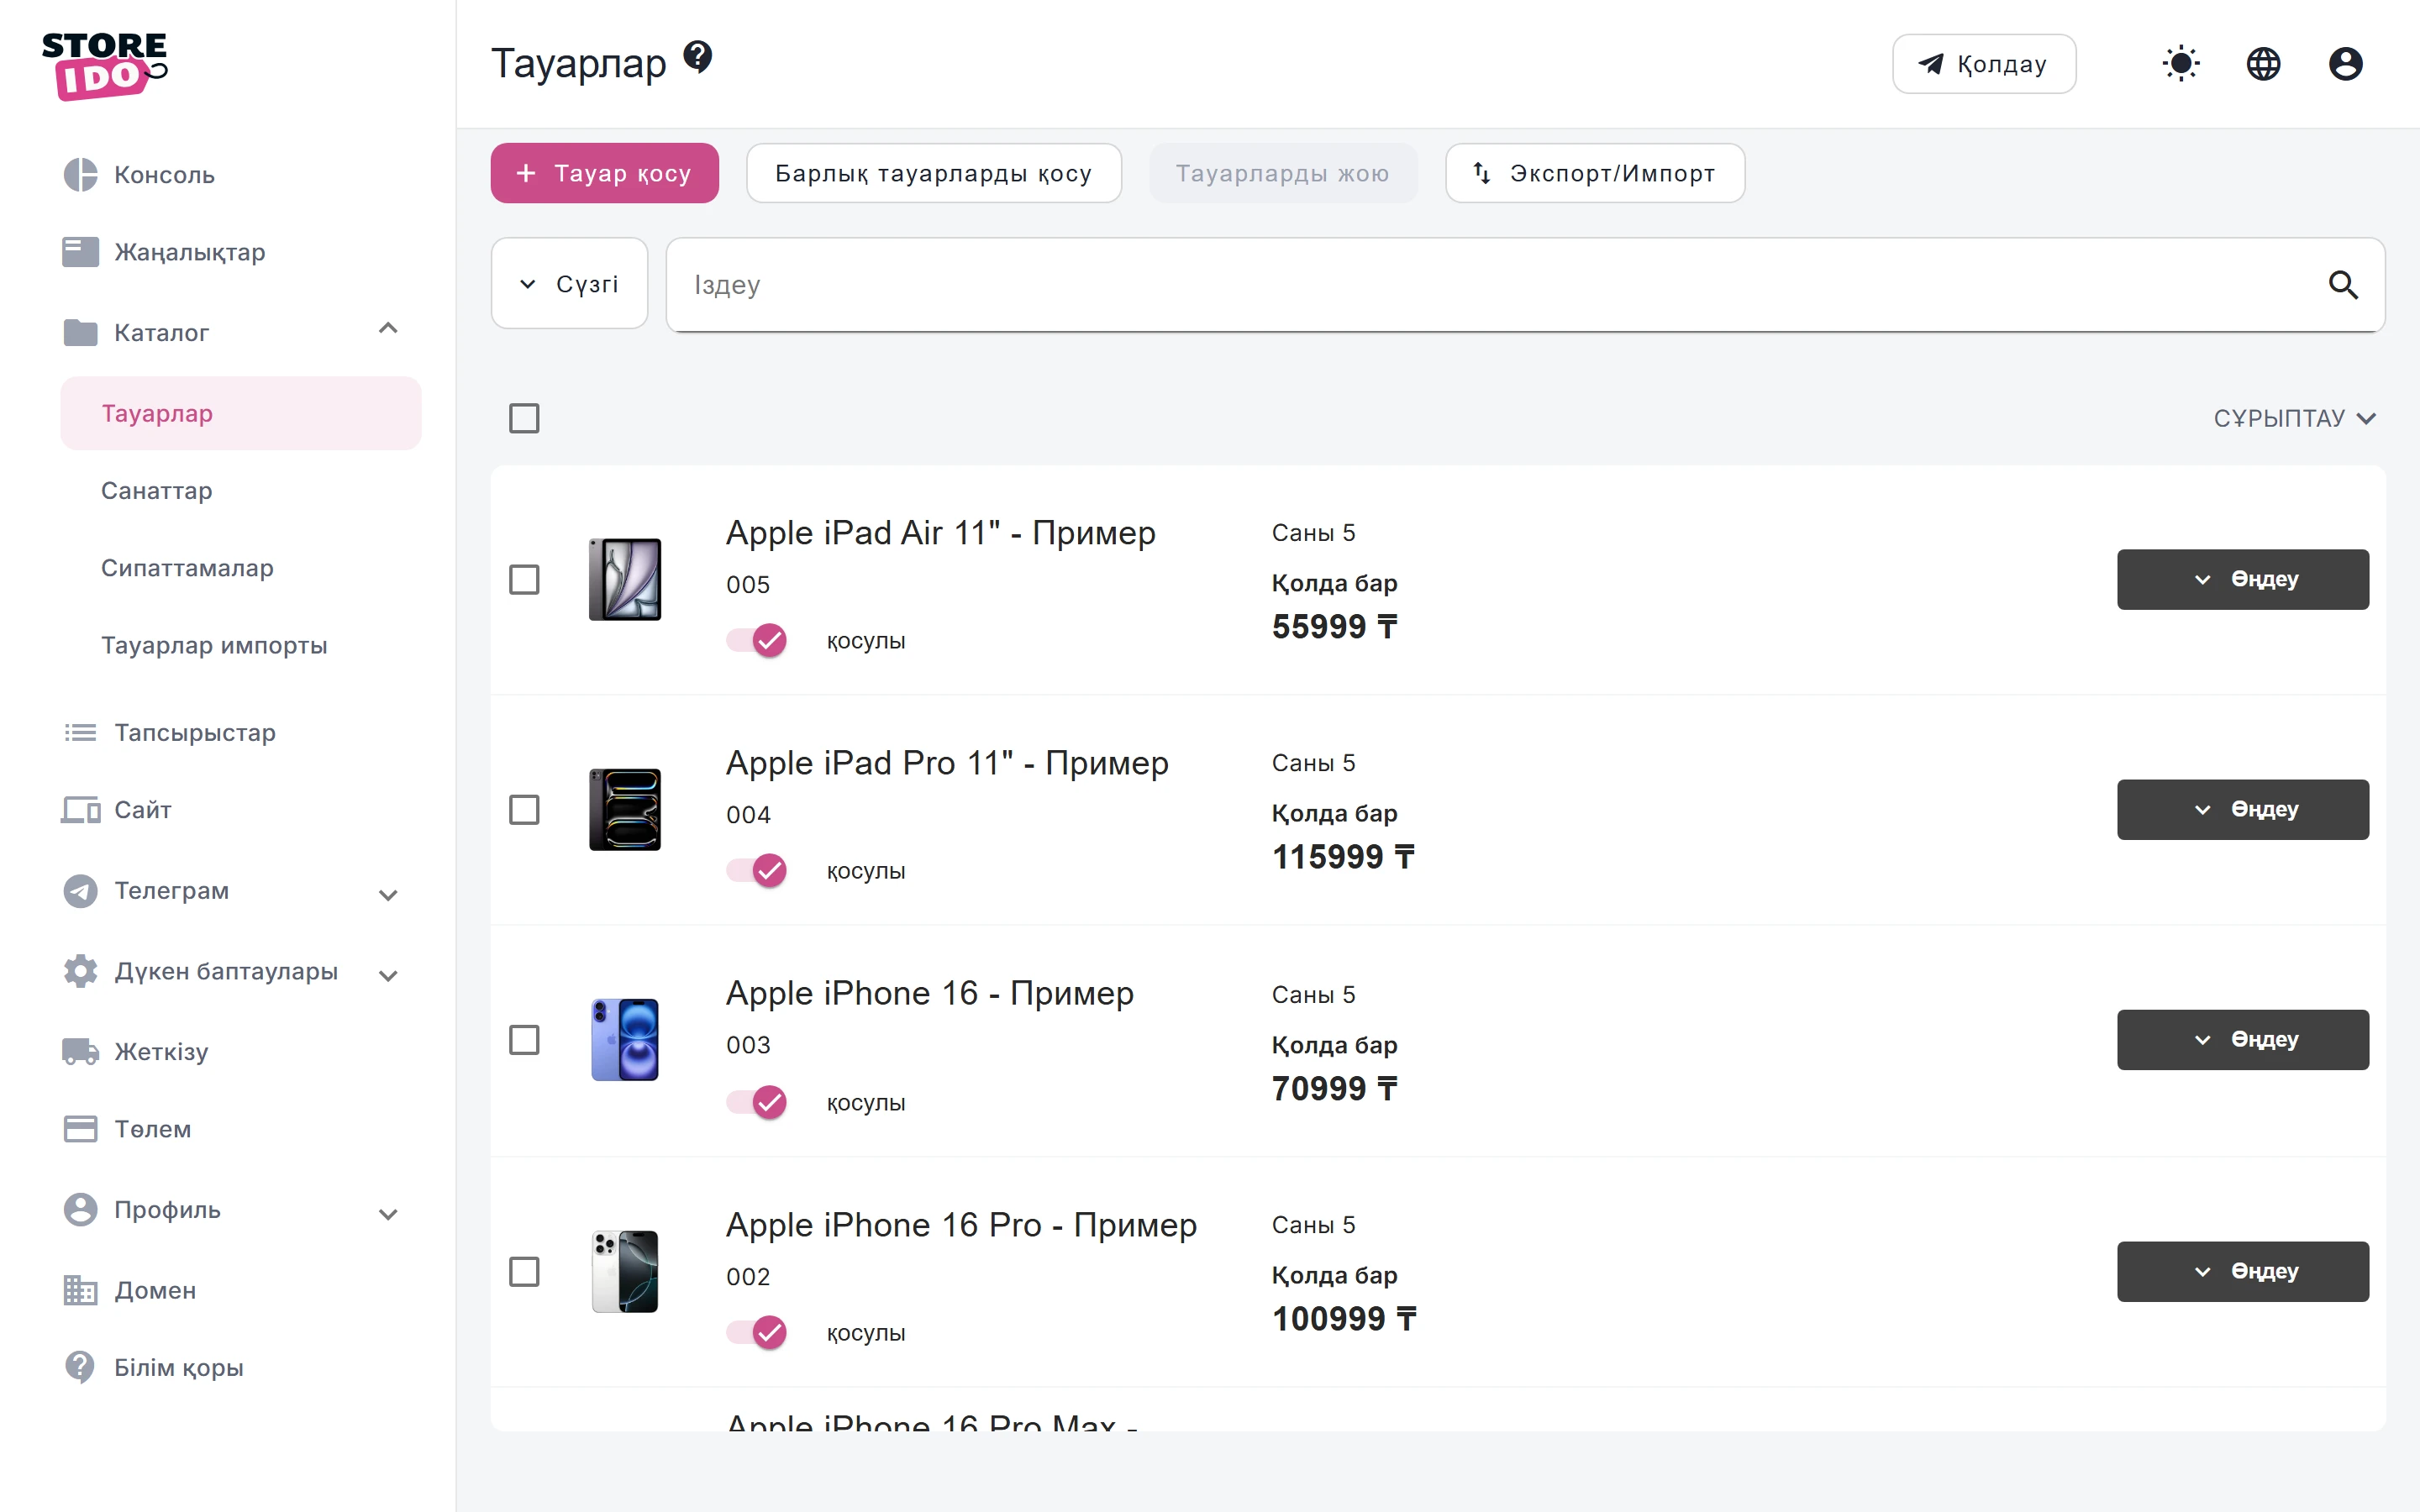This screenshot has height=1512, width=2420.
Task: Select the Apple iPad Pro 11" checkbox
Action: point(524,810)
